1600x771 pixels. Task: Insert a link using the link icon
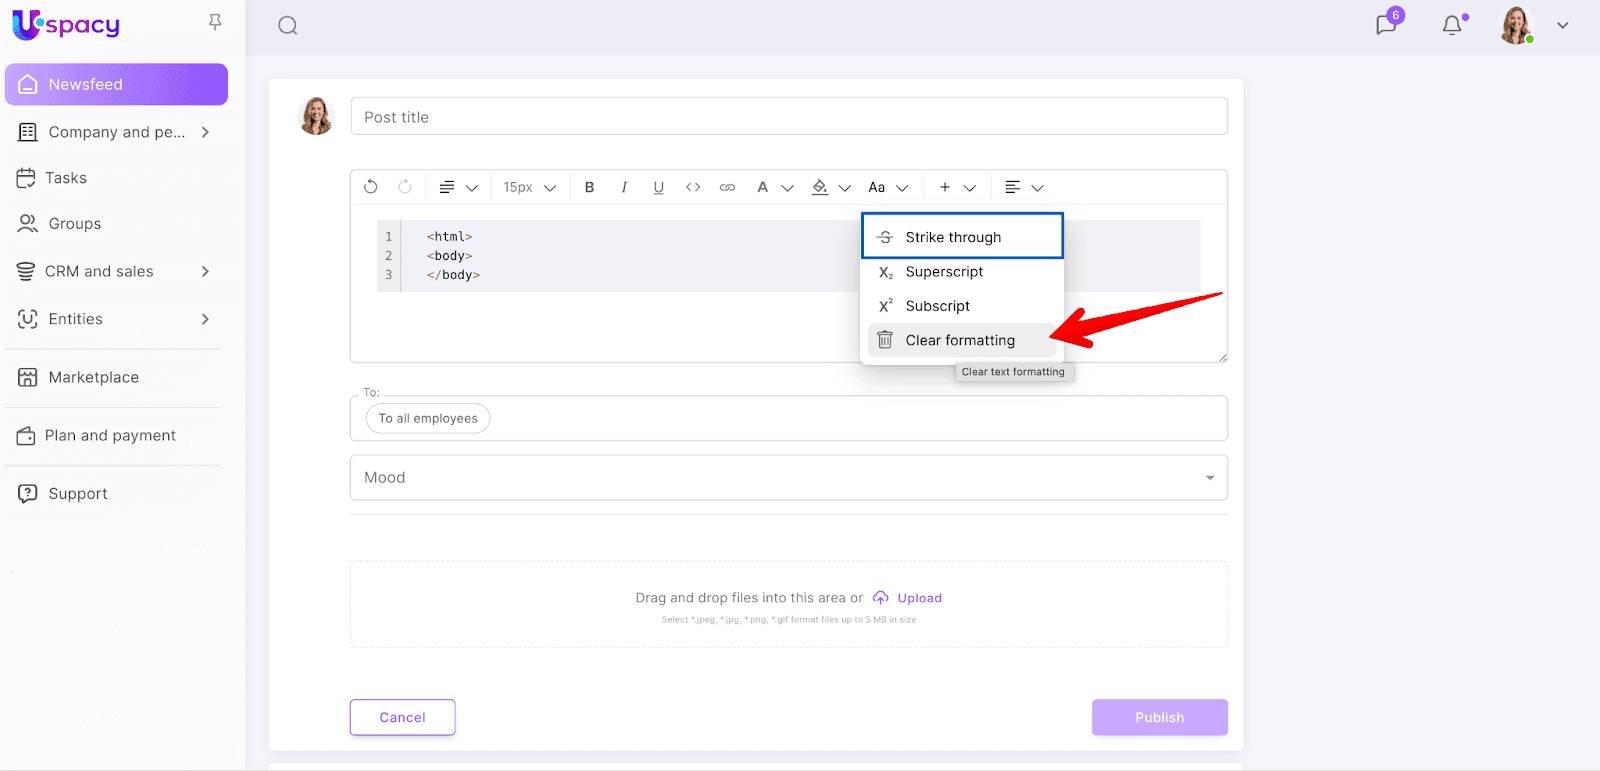(727, 187)
